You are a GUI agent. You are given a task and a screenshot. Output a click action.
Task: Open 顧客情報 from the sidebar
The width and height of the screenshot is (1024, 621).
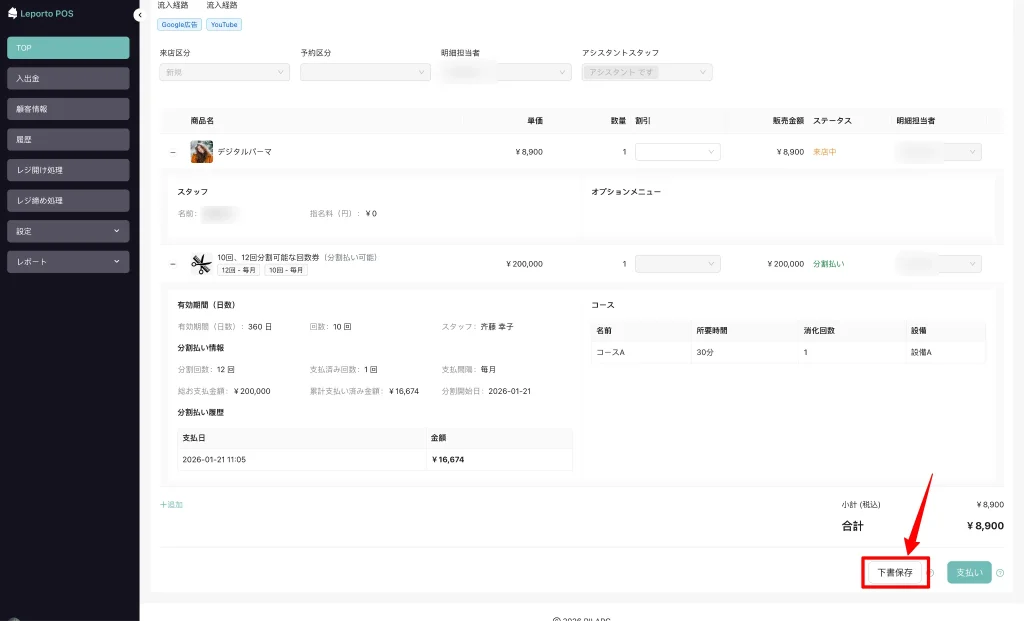(x=68, y=109)
